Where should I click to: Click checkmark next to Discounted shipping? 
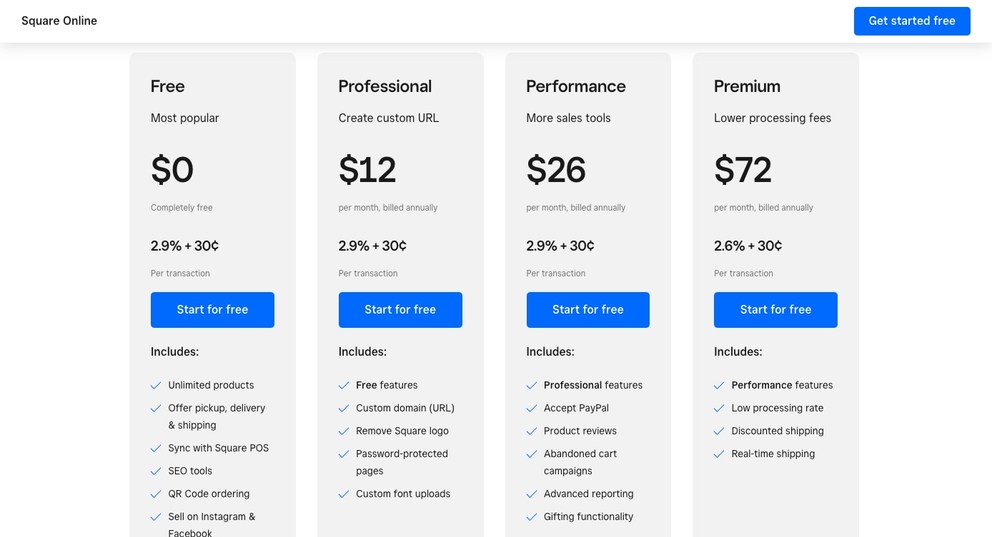point(719,431)
